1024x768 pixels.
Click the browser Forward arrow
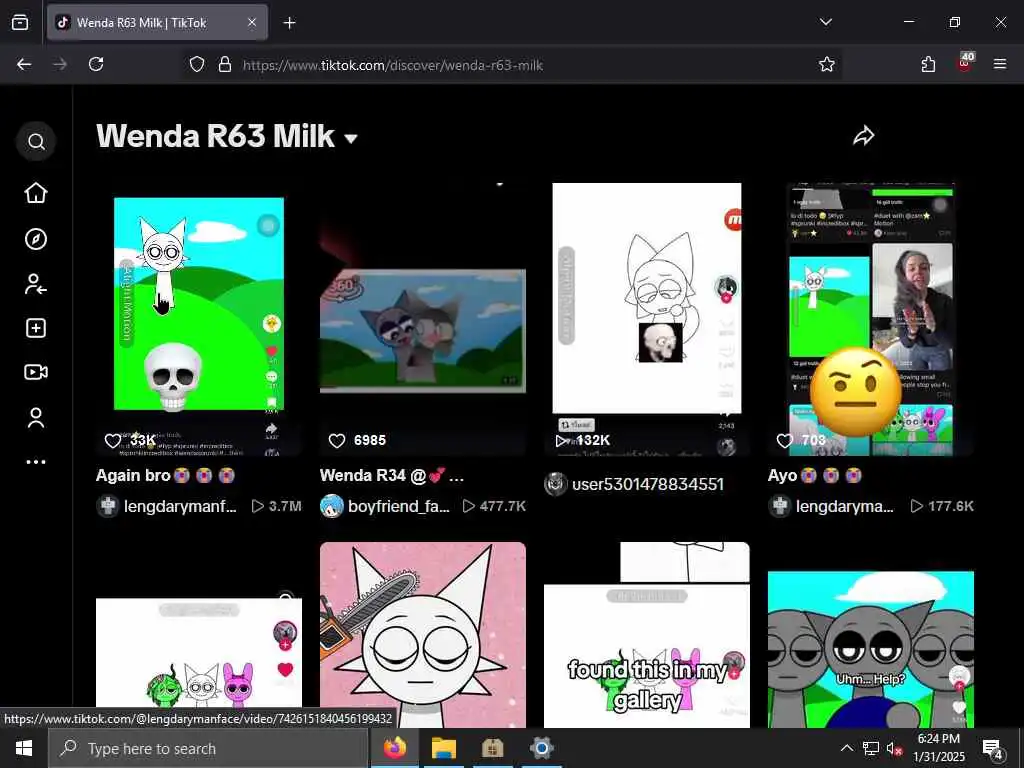60,64
